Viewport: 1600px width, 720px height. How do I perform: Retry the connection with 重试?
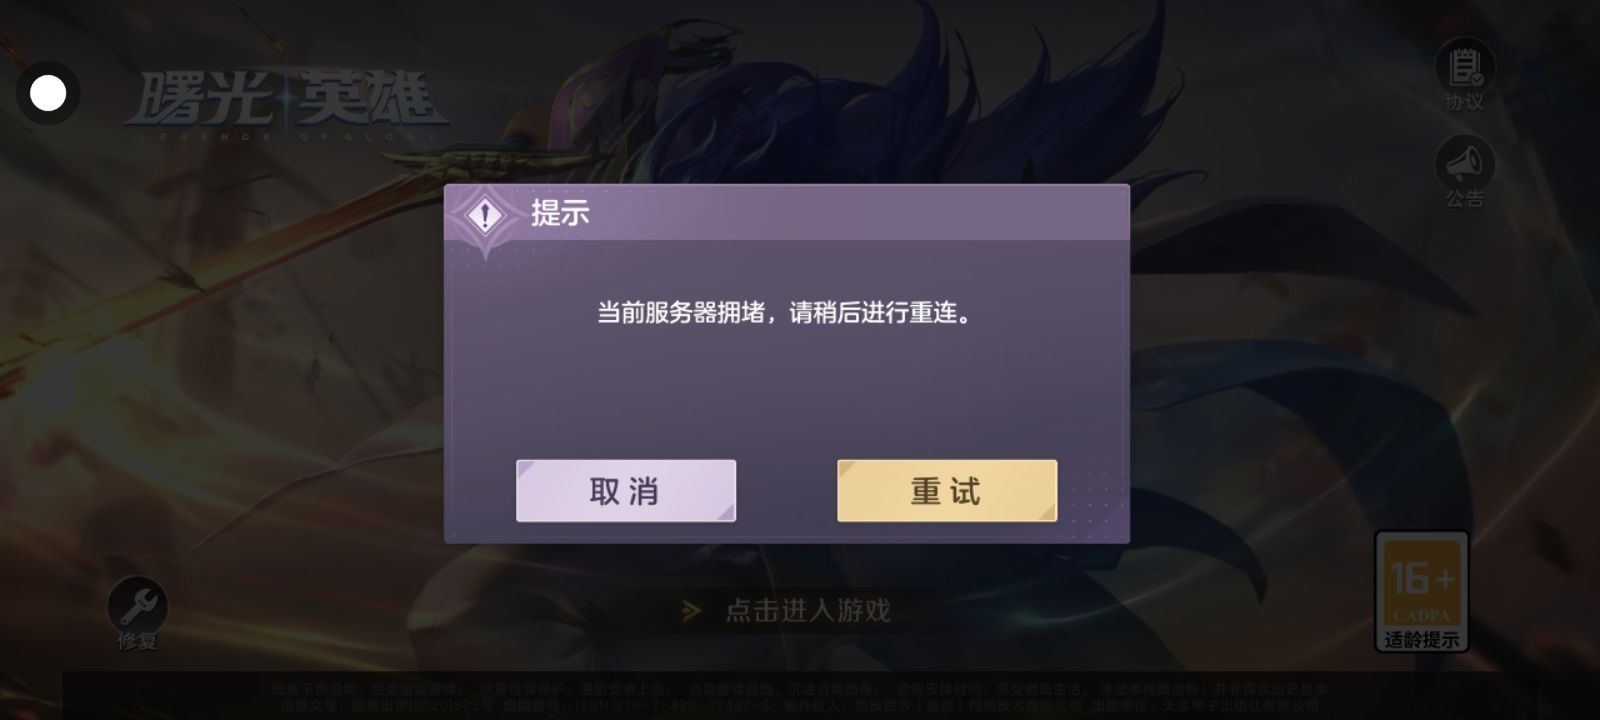point(947,491)
